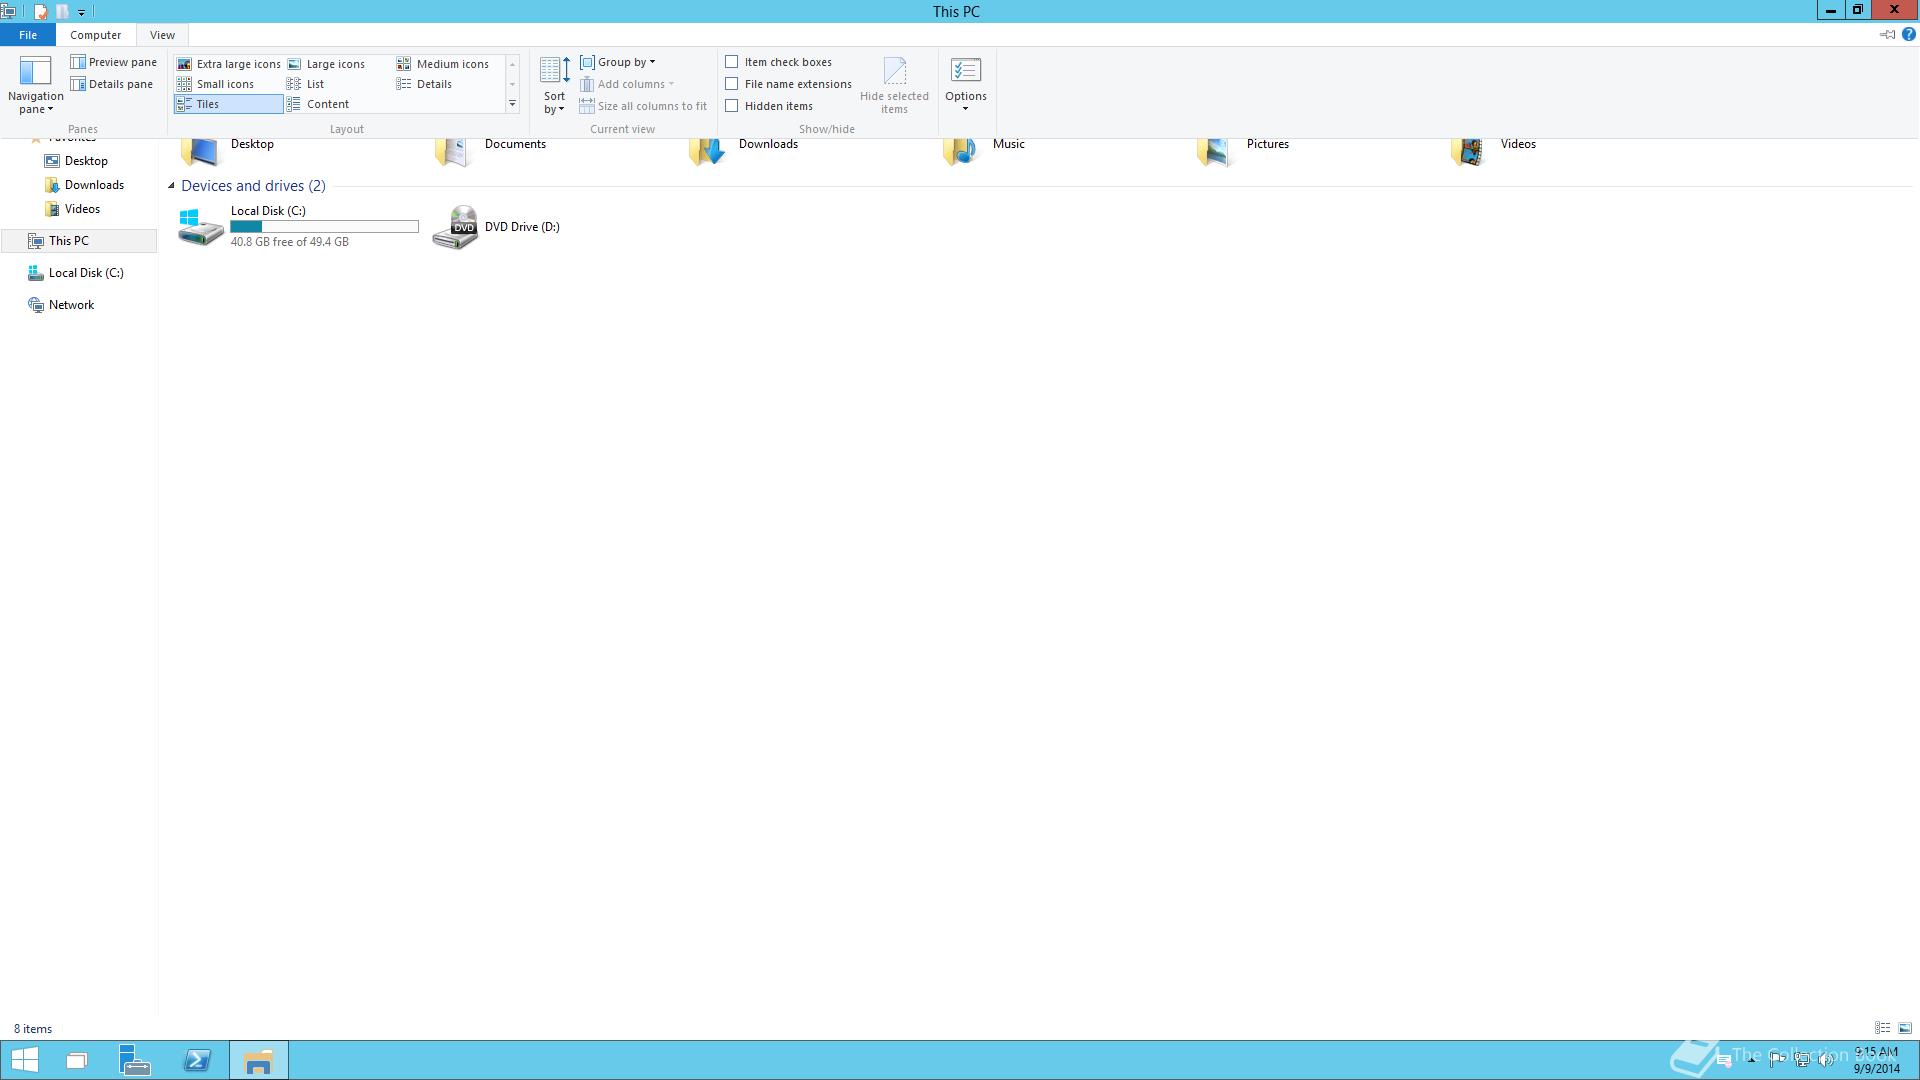Image resolution: width=1920 pixels, height=1080 pixels.
Task: Click '40.8 GB free of 49.4 GB' text
Action: 289,242
